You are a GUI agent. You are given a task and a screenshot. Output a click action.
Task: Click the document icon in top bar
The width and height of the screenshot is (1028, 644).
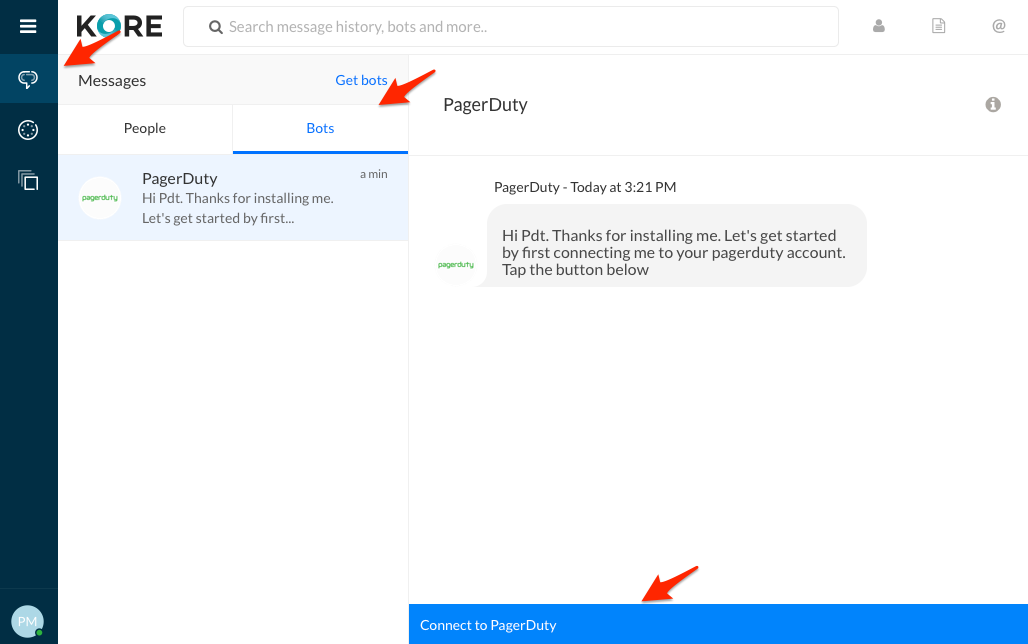[x=938, y=27]
